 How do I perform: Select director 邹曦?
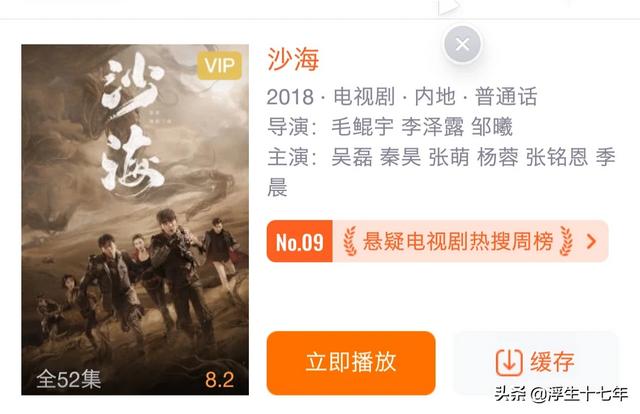click(492, 127)
